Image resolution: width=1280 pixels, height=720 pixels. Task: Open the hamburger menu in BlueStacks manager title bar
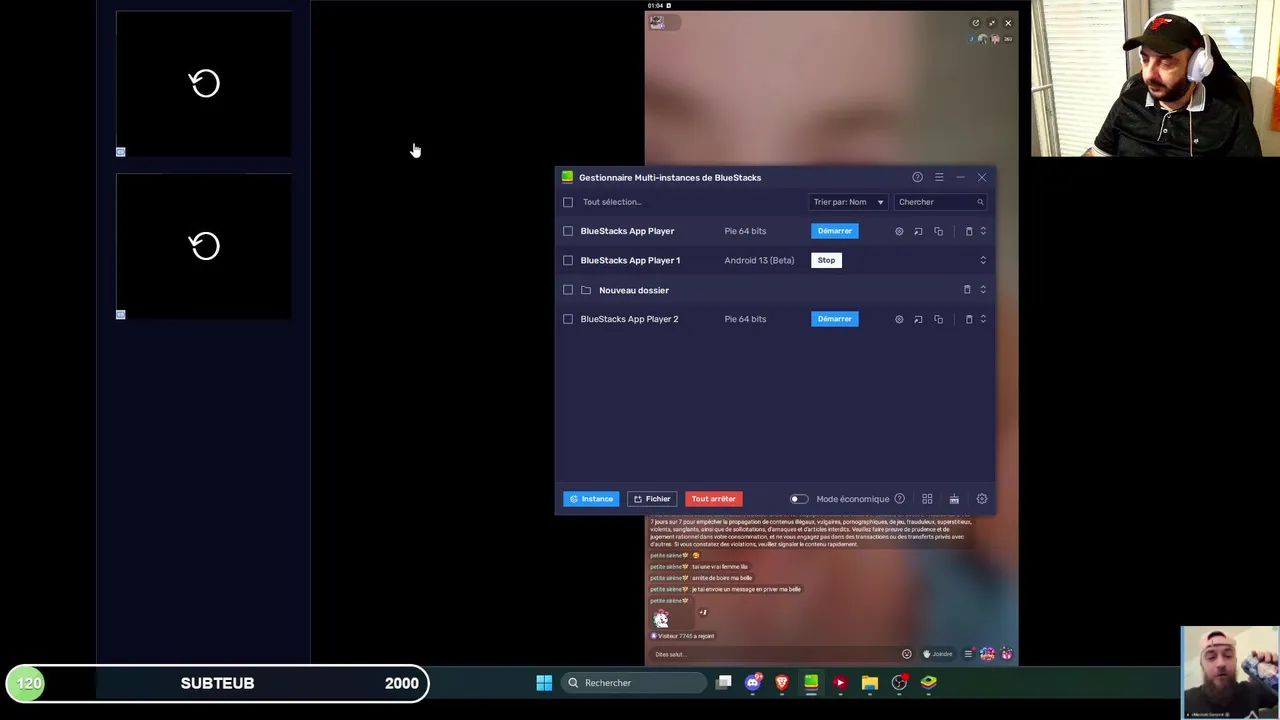pyautogui.click(x=939, y=177)
